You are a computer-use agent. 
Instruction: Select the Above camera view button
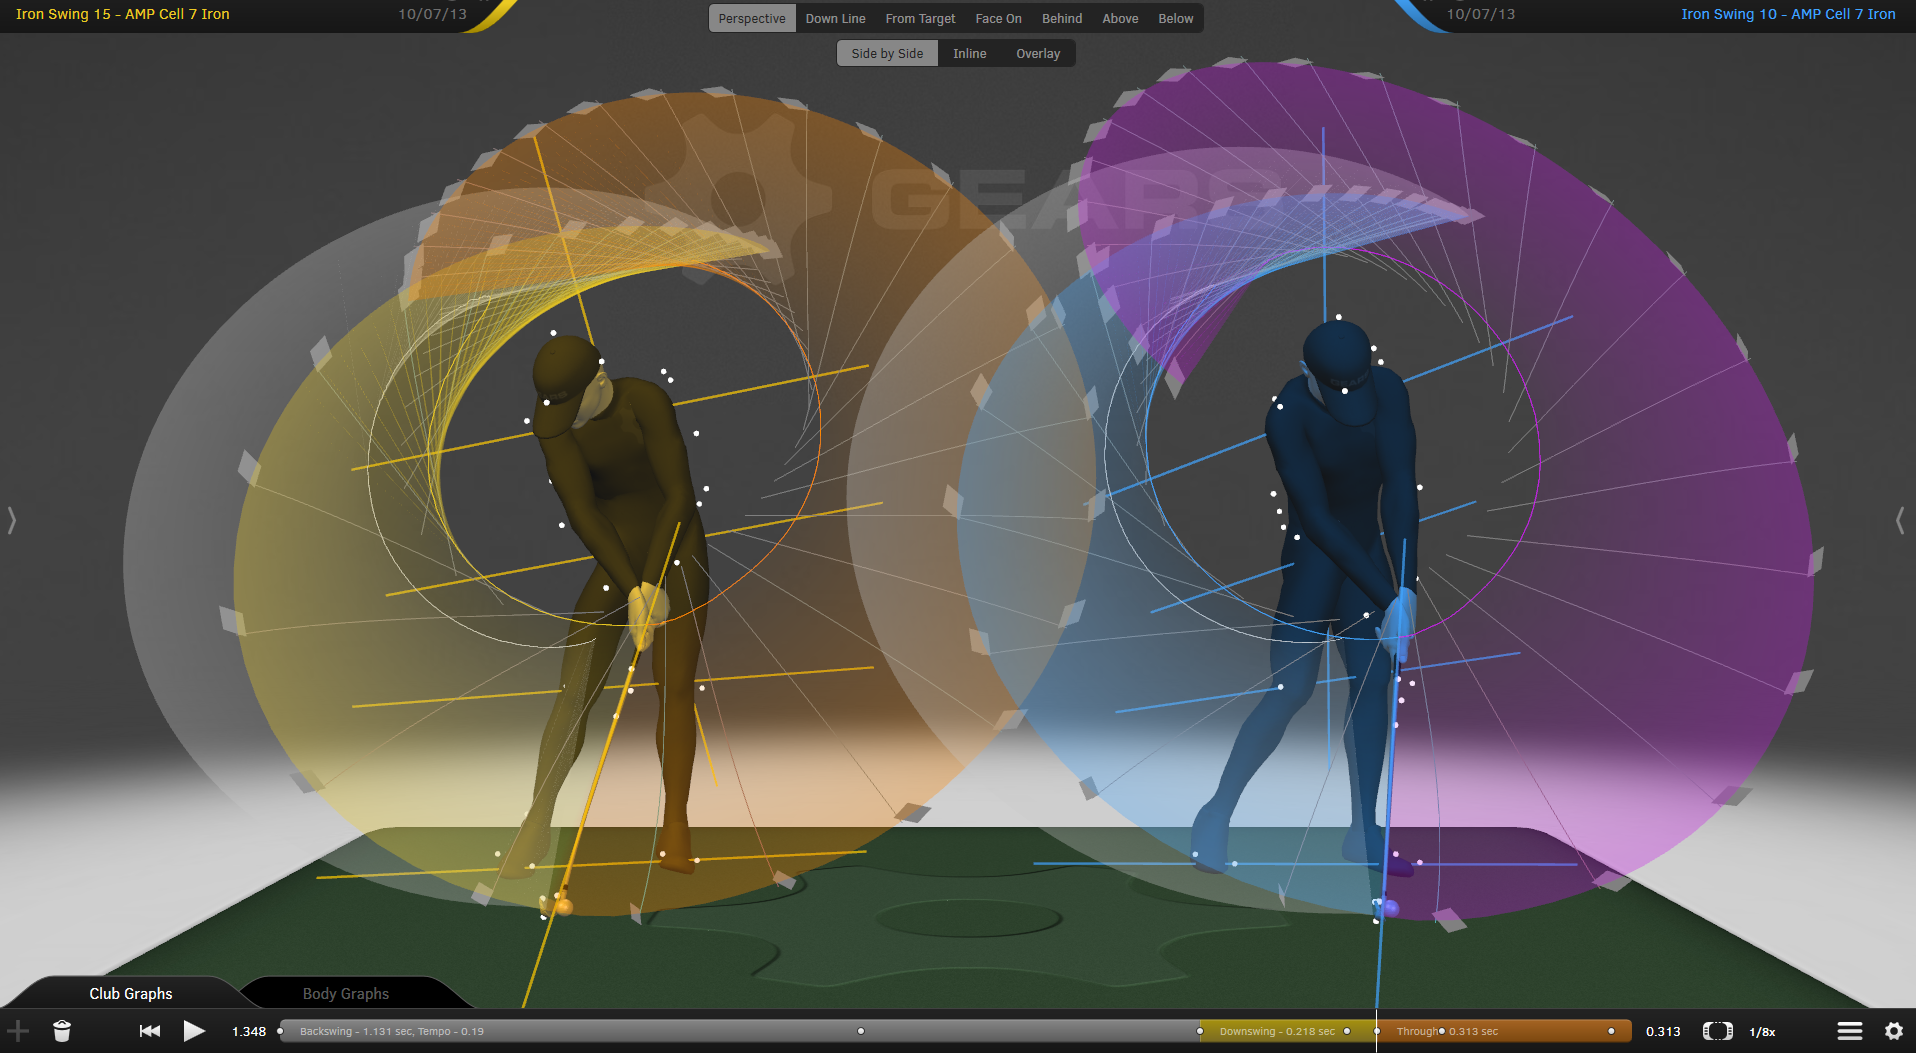1119,18
